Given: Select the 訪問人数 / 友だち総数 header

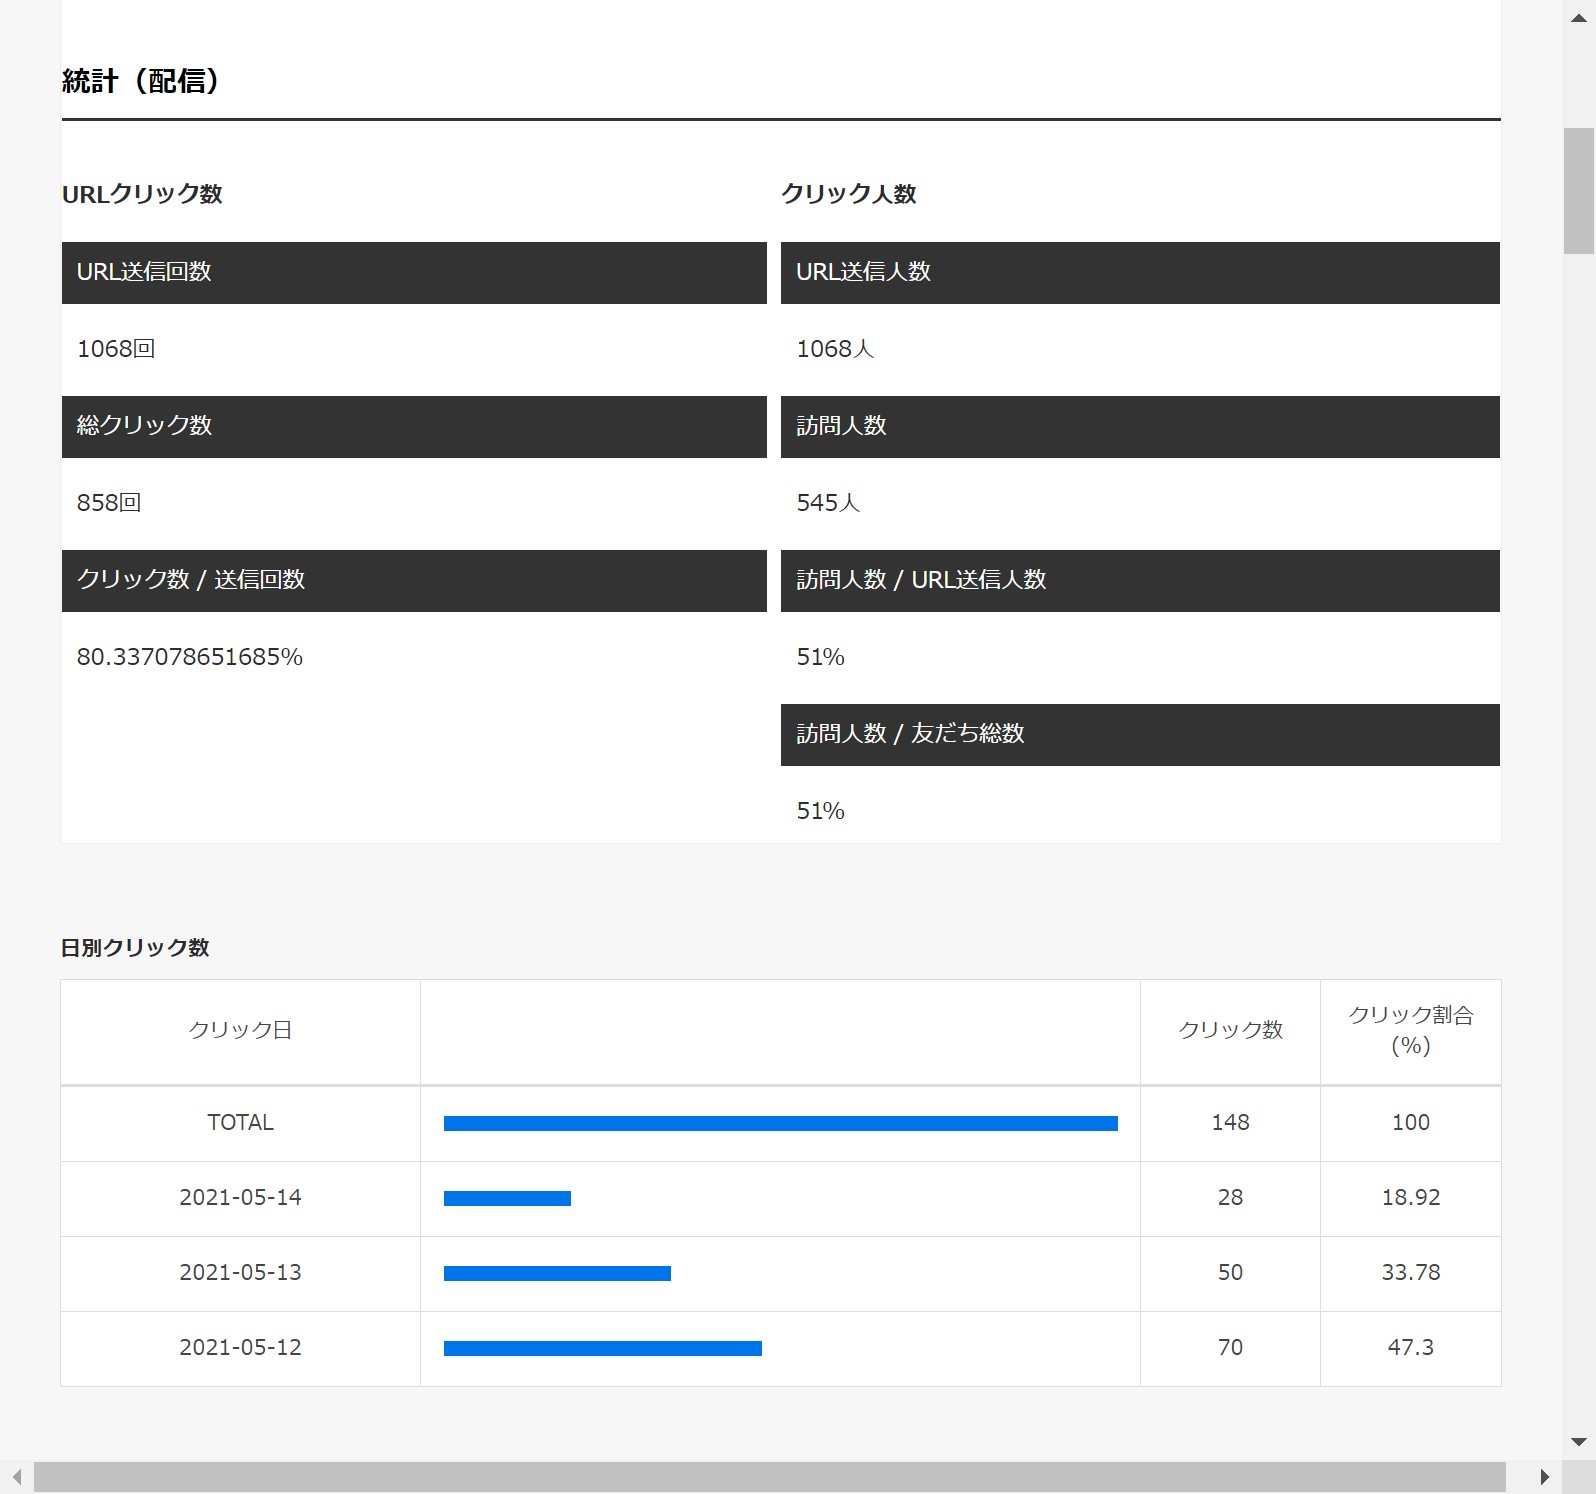Looking at the screenshot, I should 1140,734.
